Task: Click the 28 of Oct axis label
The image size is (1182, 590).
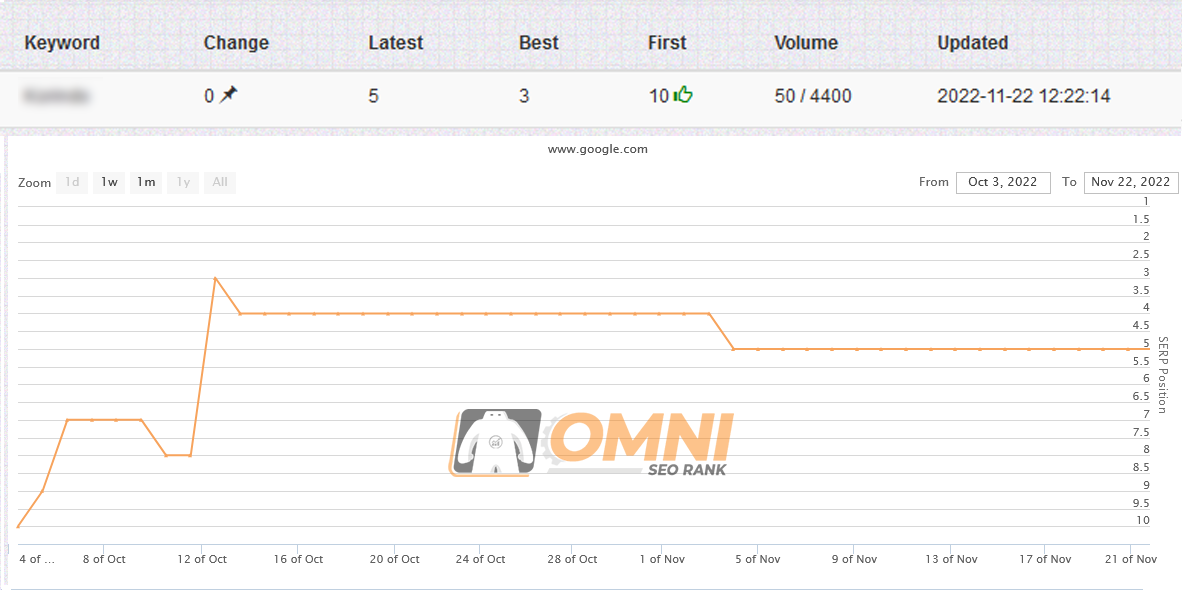Action: click(x=571, y=559)
